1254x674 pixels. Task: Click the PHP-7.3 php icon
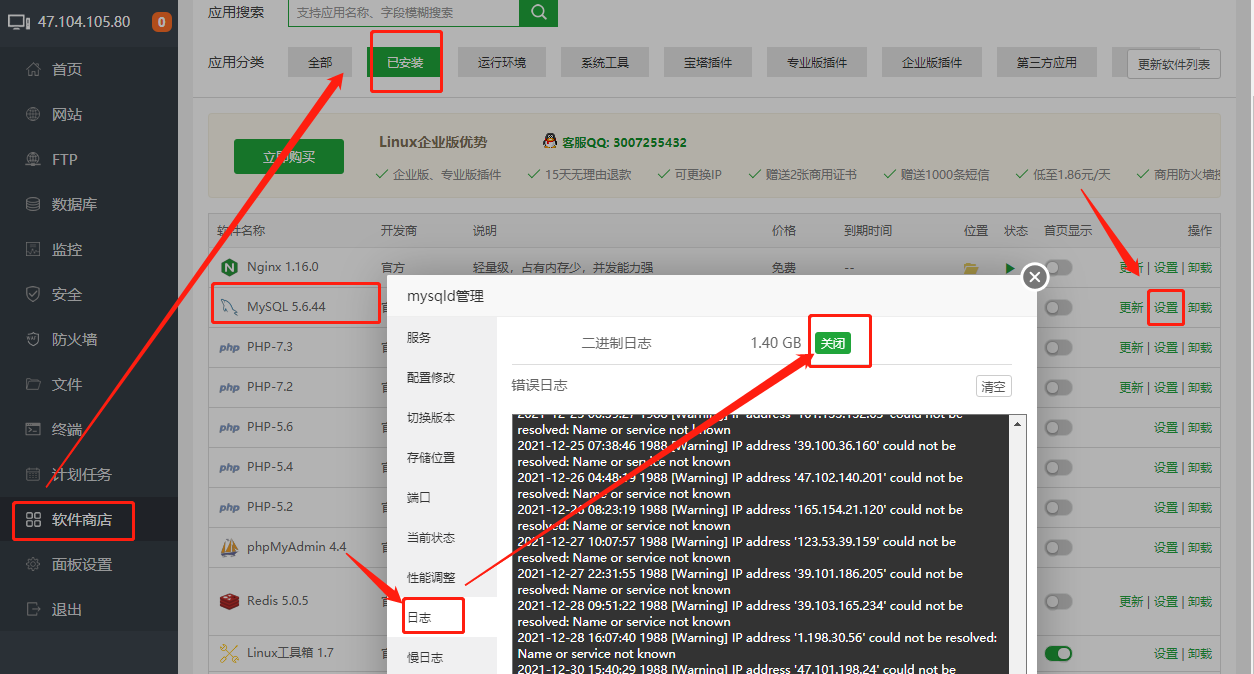coord(229,347)
